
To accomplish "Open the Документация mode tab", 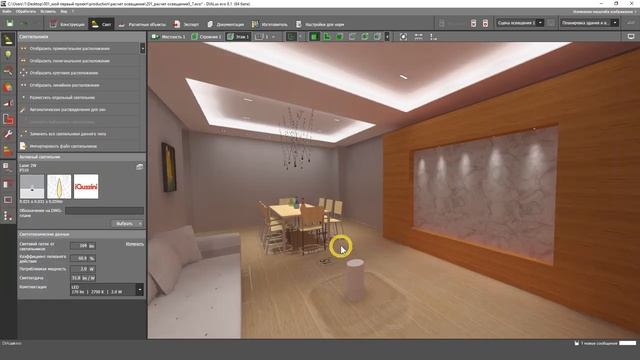I will tap(225, 24).
